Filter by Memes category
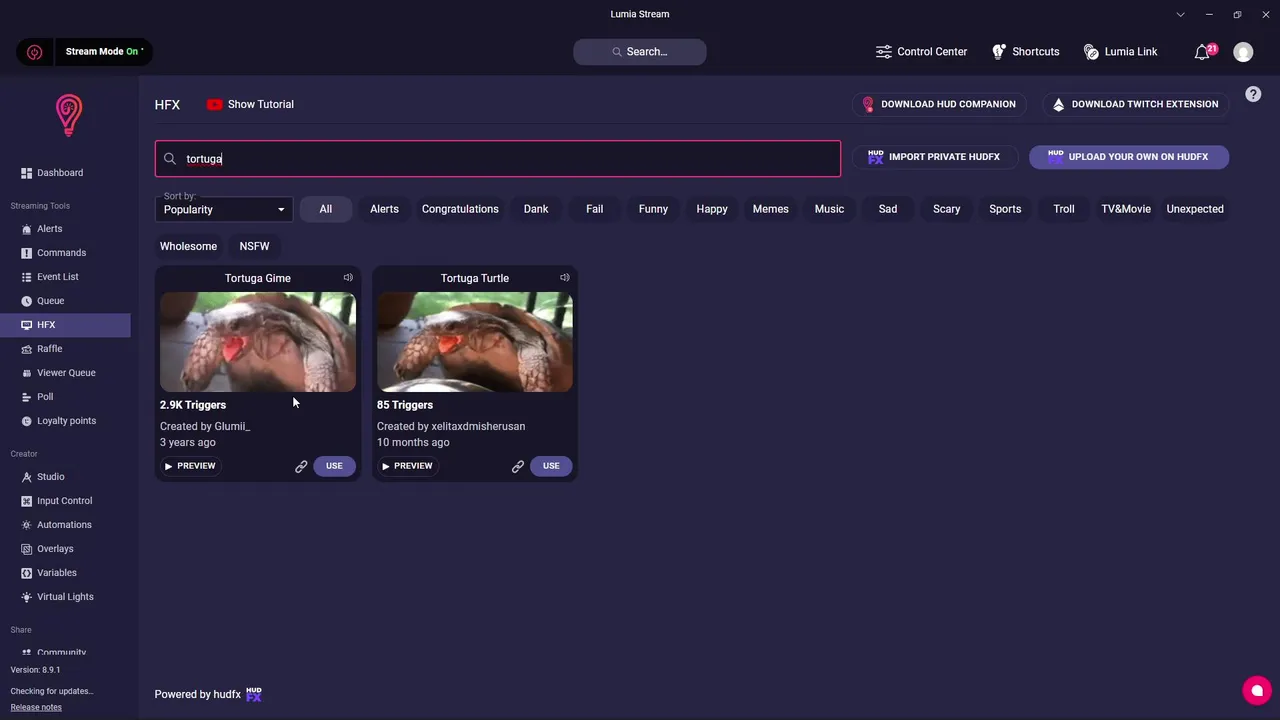 771,209
